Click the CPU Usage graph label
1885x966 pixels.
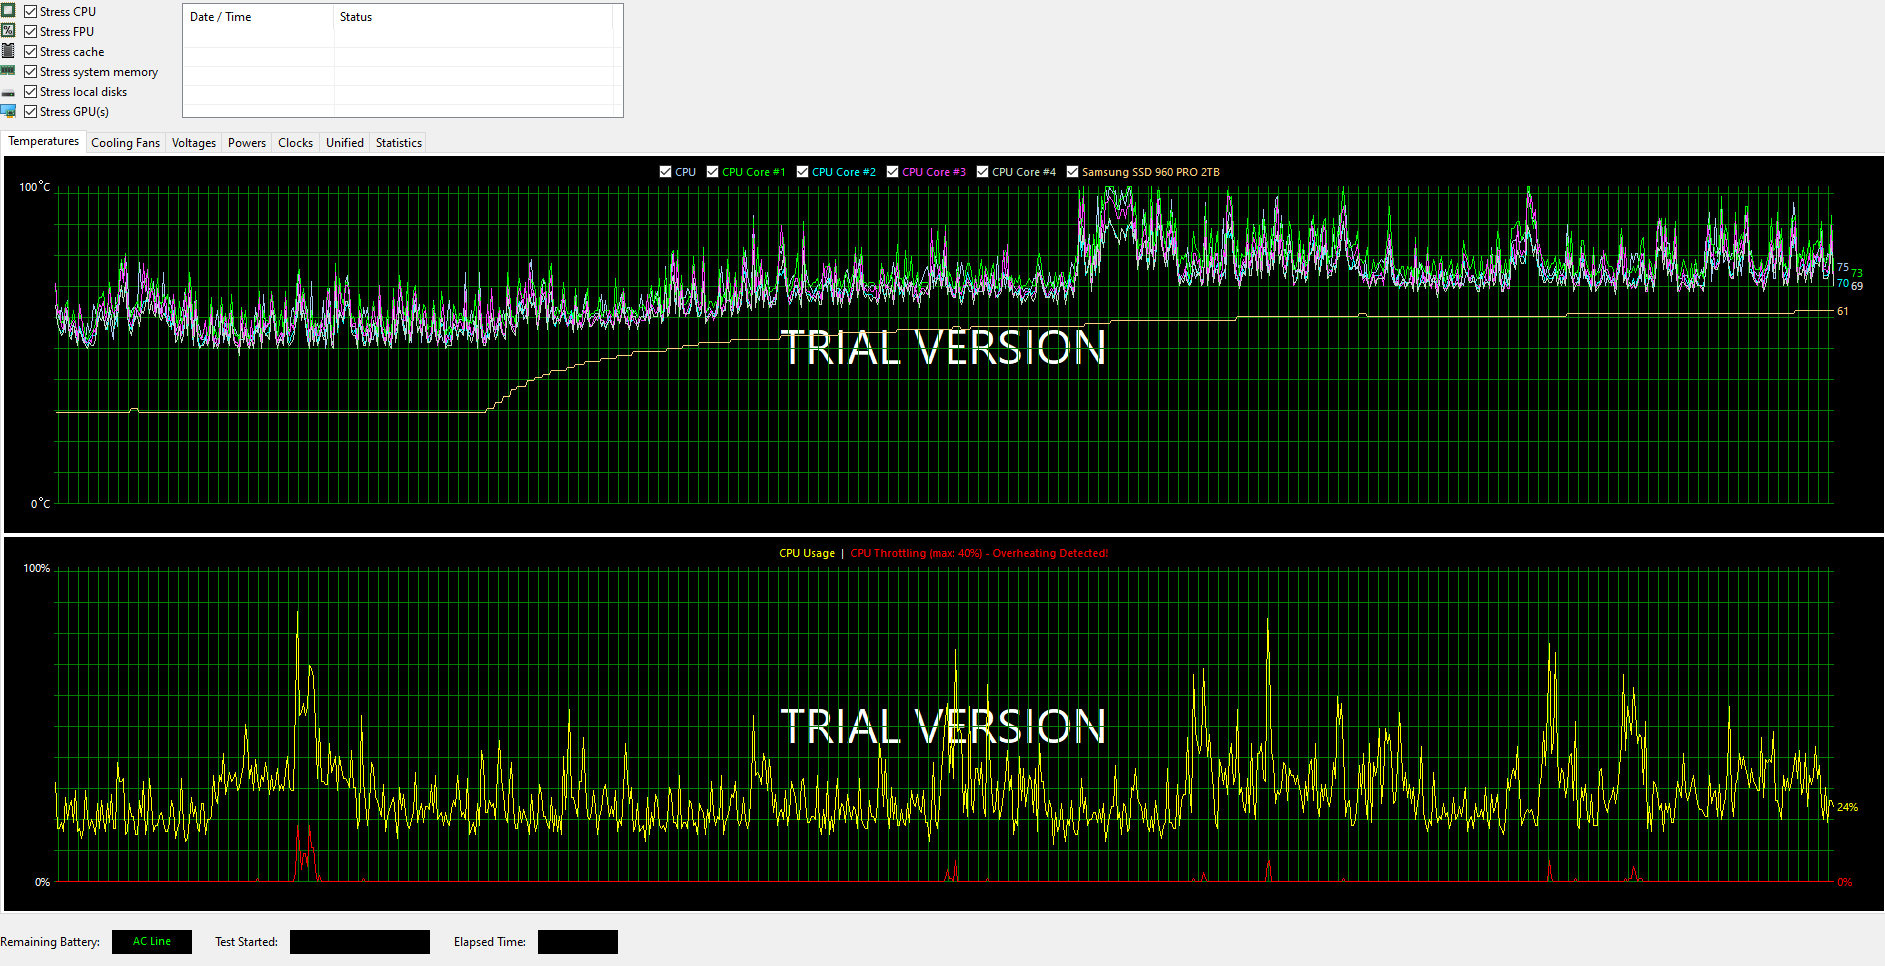(x=806, y=553)
